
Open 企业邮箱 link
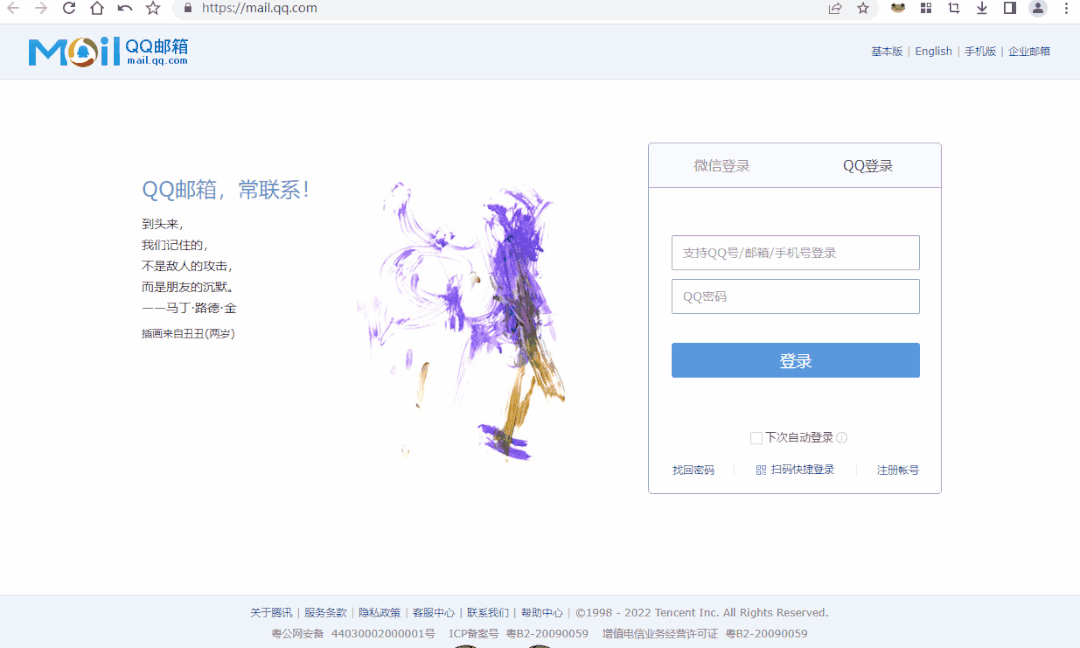[1029, 51]
